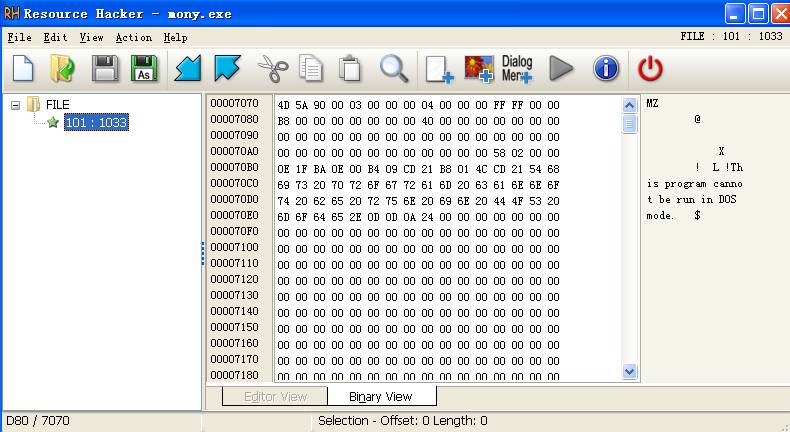
Task: Open Find with the magnifying glass
Action: [x=394, y=69]
